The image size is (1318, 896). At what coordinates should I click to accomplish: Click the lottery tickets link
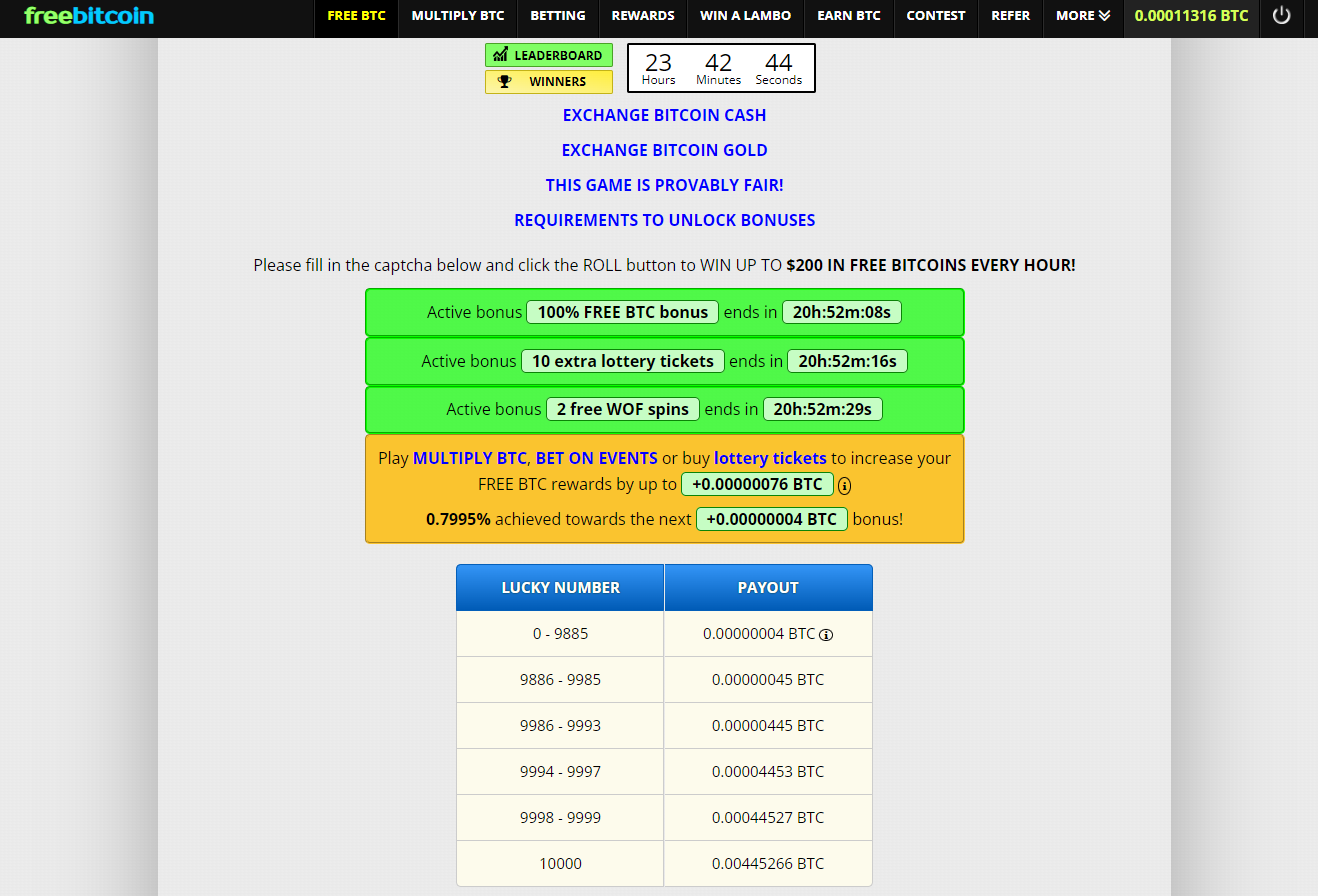coord(770,458)
